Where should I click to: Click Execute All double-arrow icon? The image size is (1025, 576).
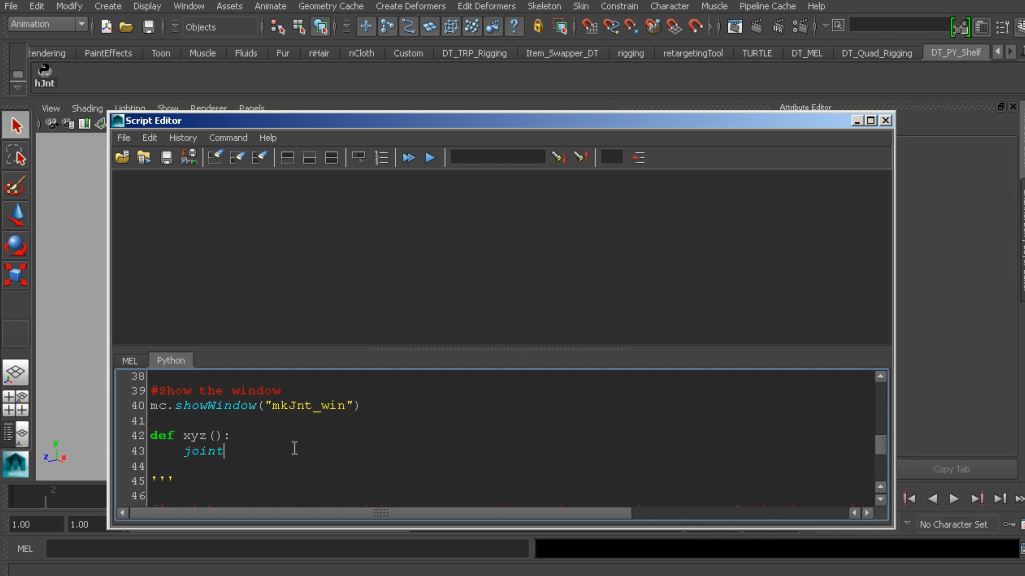click(409, 158)
